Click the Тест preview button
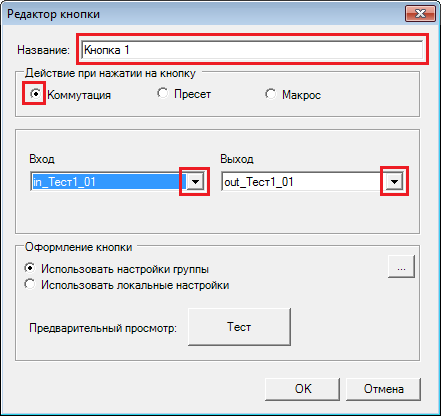This screenshot has width=441, height=416. (239, 327)
